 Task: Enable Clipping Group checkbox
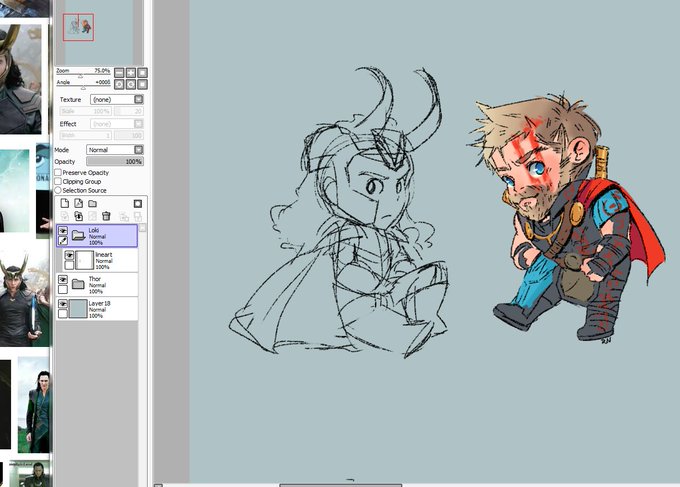tap(58, 181)
